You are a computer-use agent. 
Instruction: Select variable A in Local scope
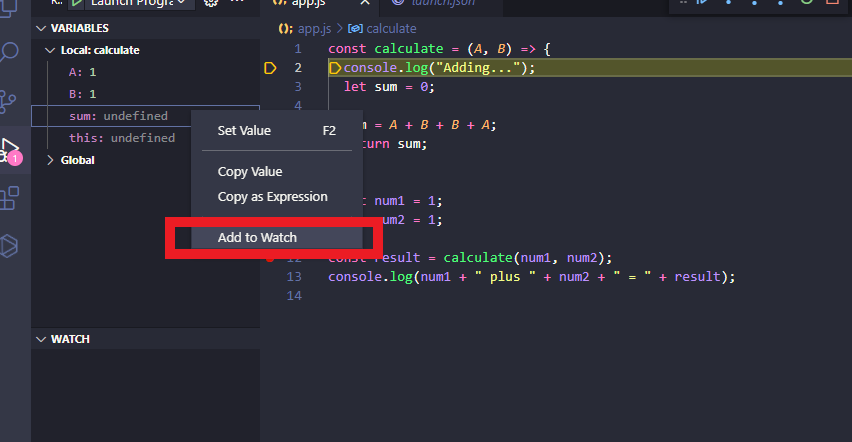point(82,72)
